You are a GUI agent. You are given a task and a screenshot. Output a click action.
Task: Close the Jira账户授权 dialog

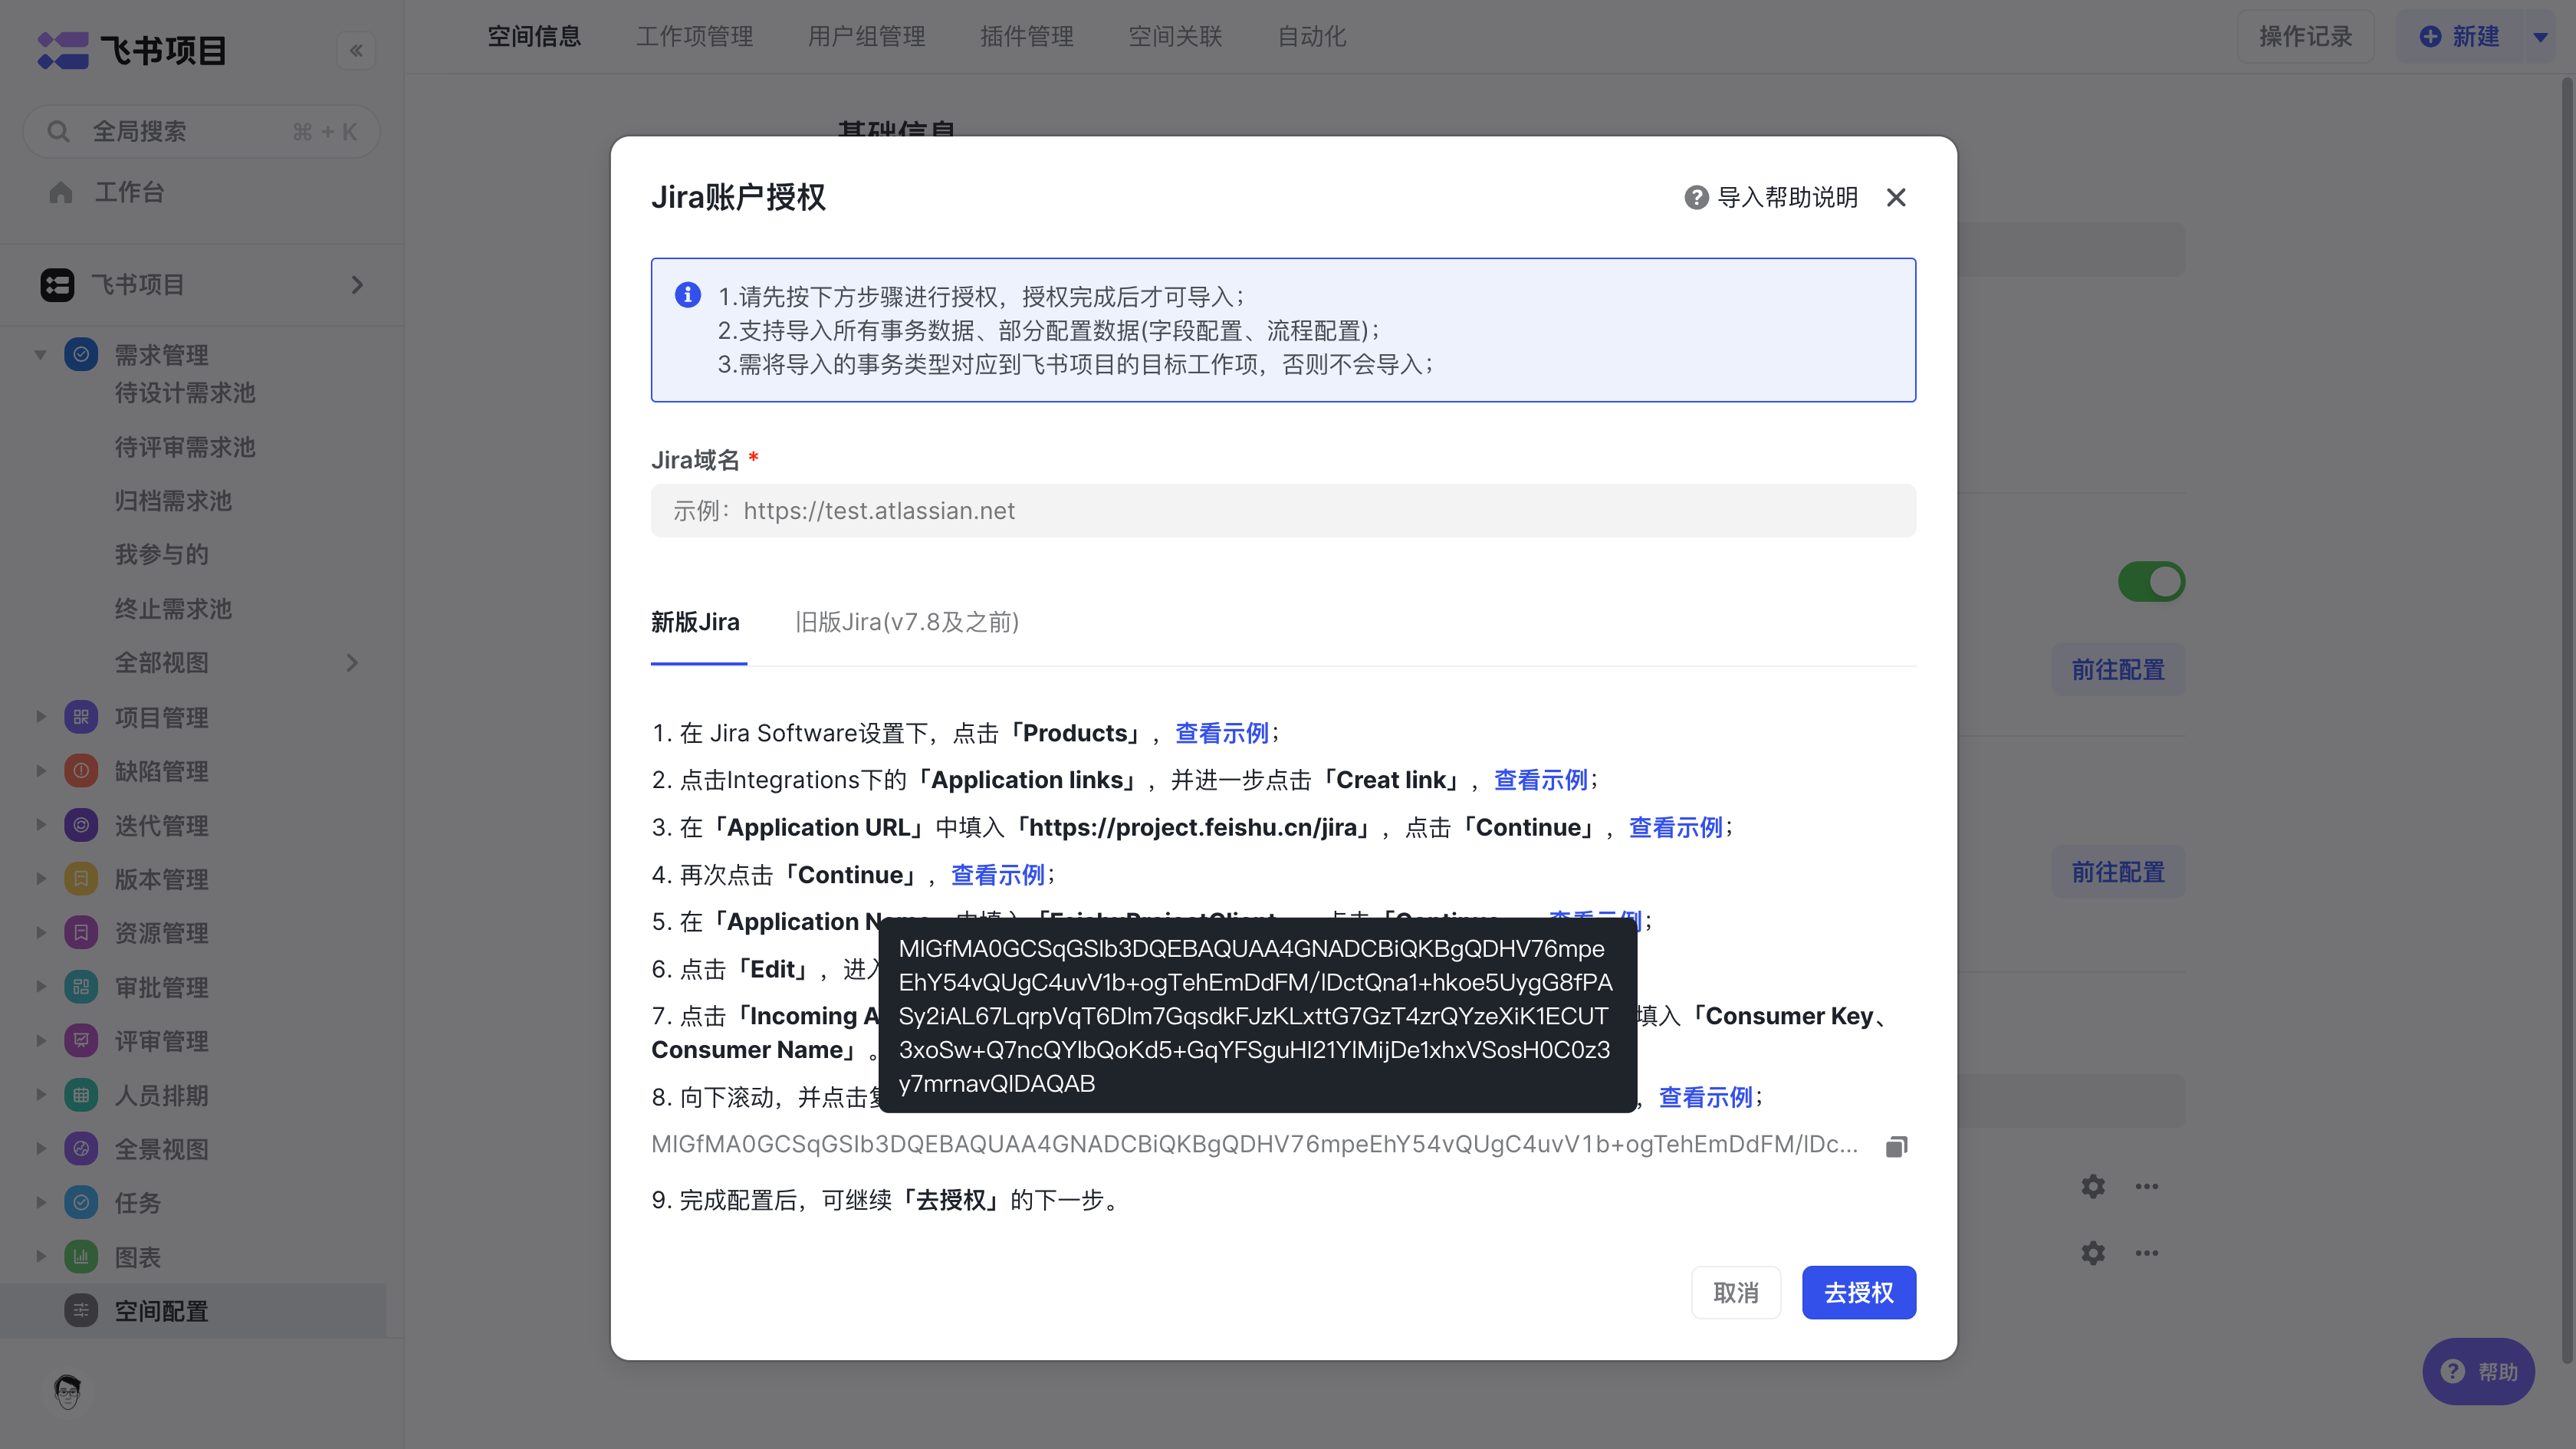pos(1896,197)
